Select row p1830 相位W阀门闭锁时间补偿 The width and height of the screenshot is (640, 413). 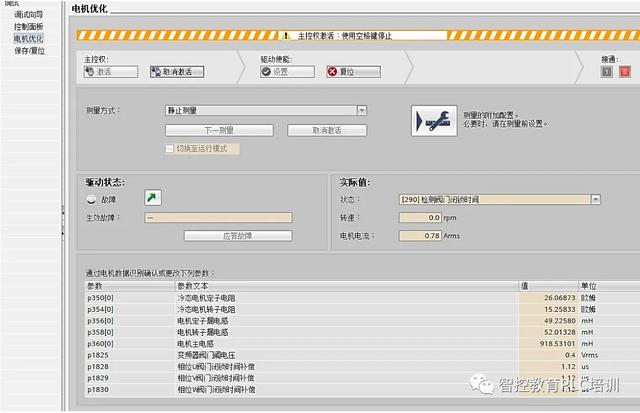tap(362, 389)
